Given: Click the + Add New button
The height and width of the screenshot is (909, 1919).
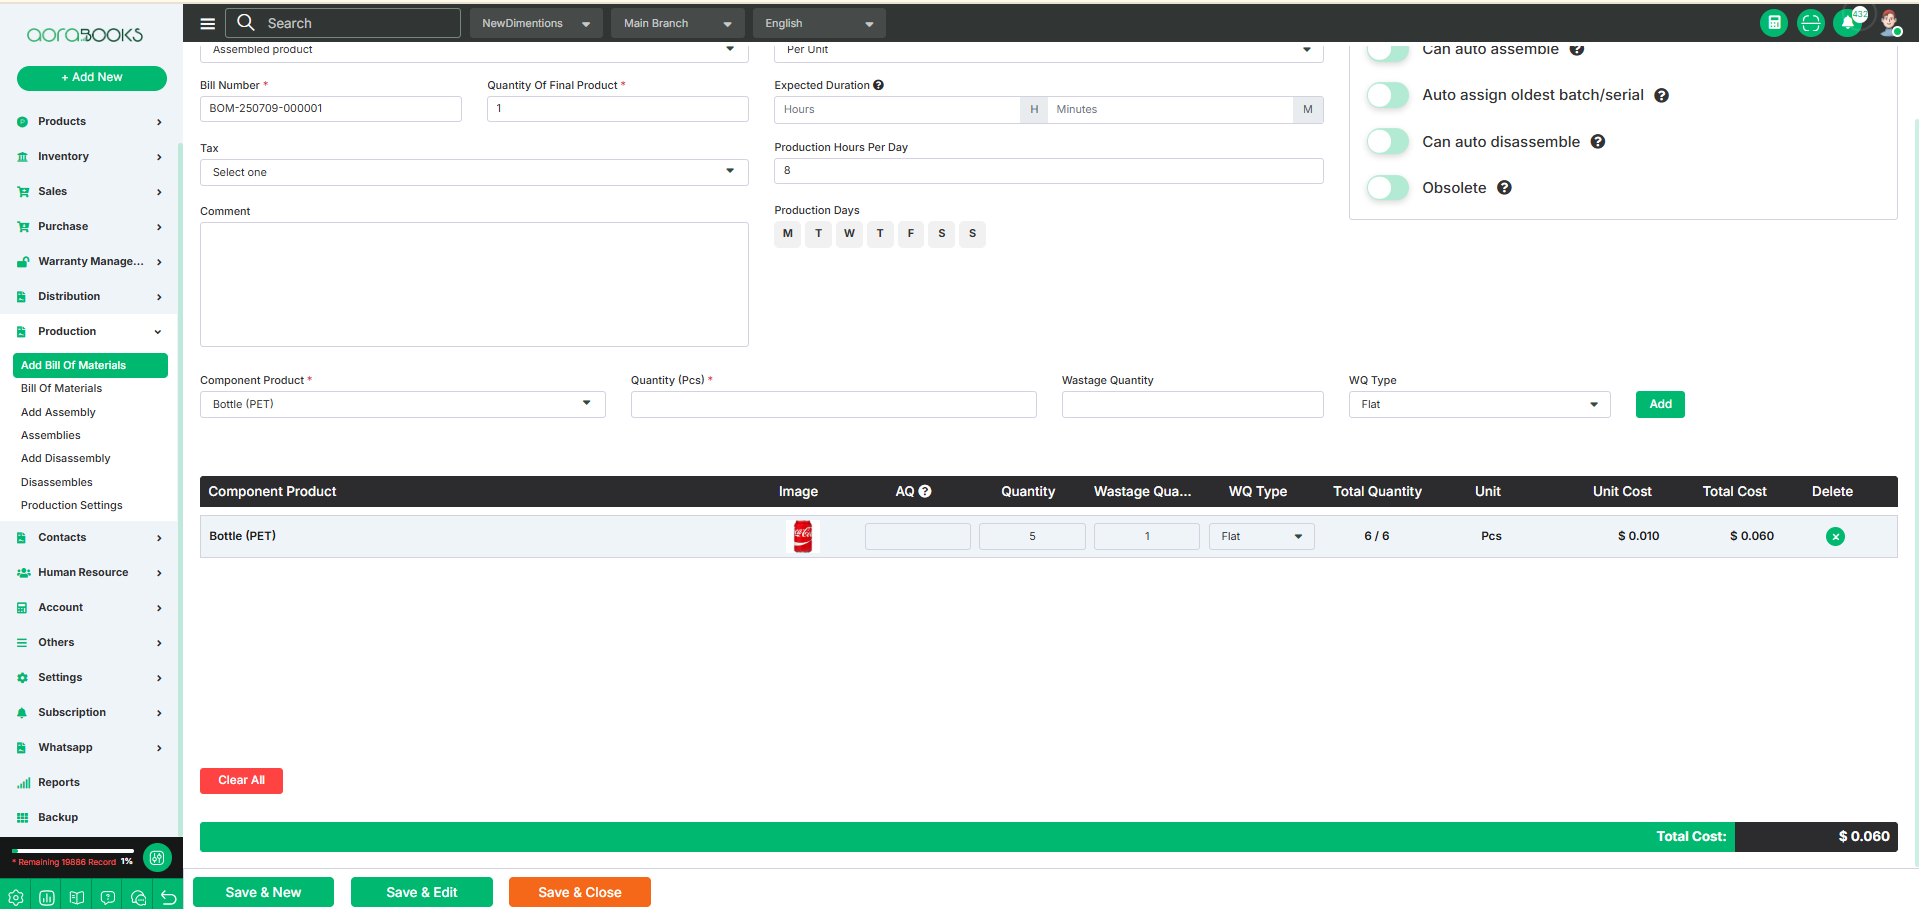Looking at the screenshot, I should tap(92, 78).
